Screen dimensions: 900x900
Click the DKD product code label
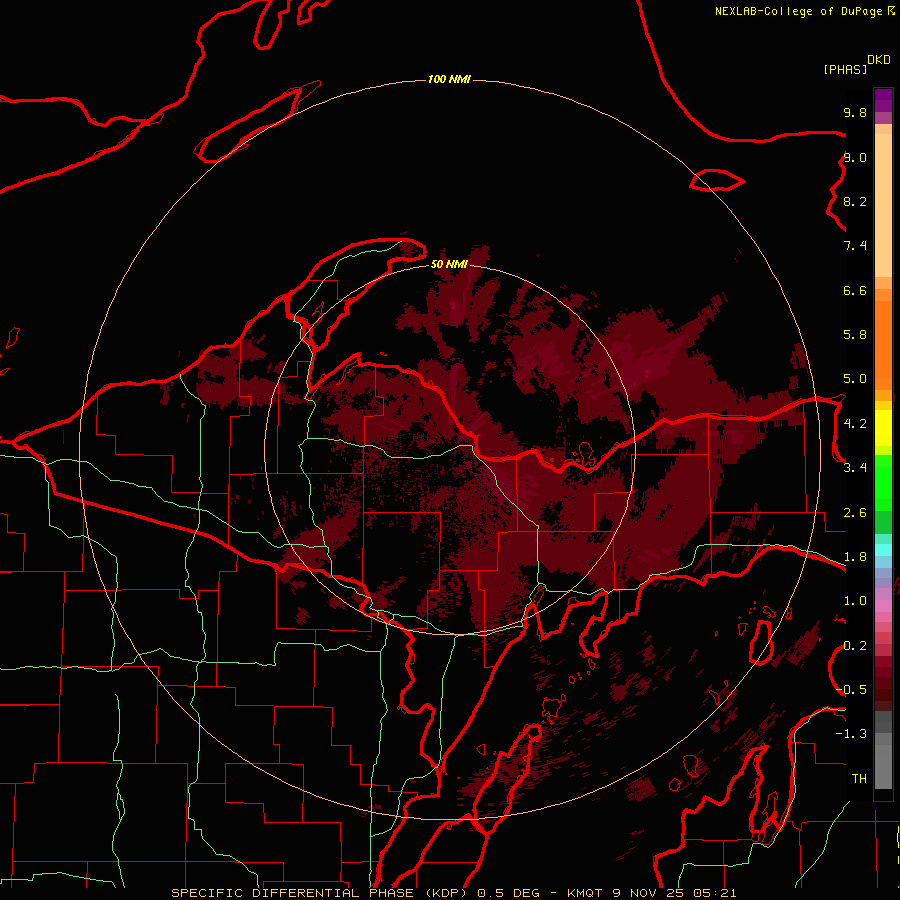point(879,60)
